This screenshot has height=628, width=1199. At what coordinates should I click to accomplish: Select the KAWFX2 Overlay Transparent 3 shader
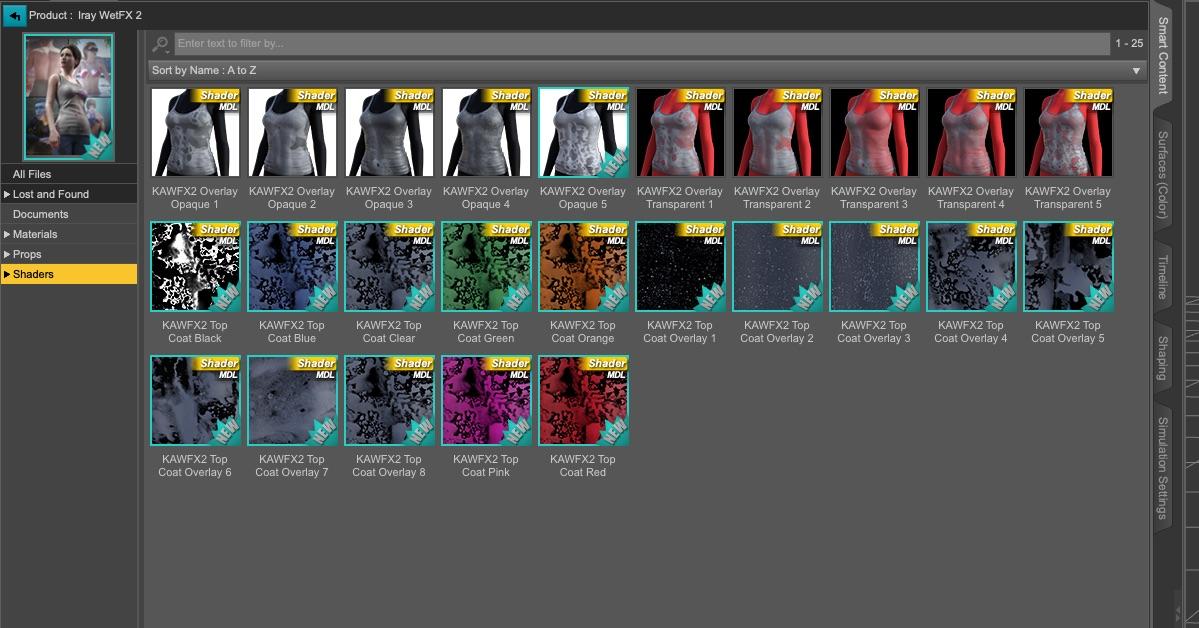pos(875,132)
